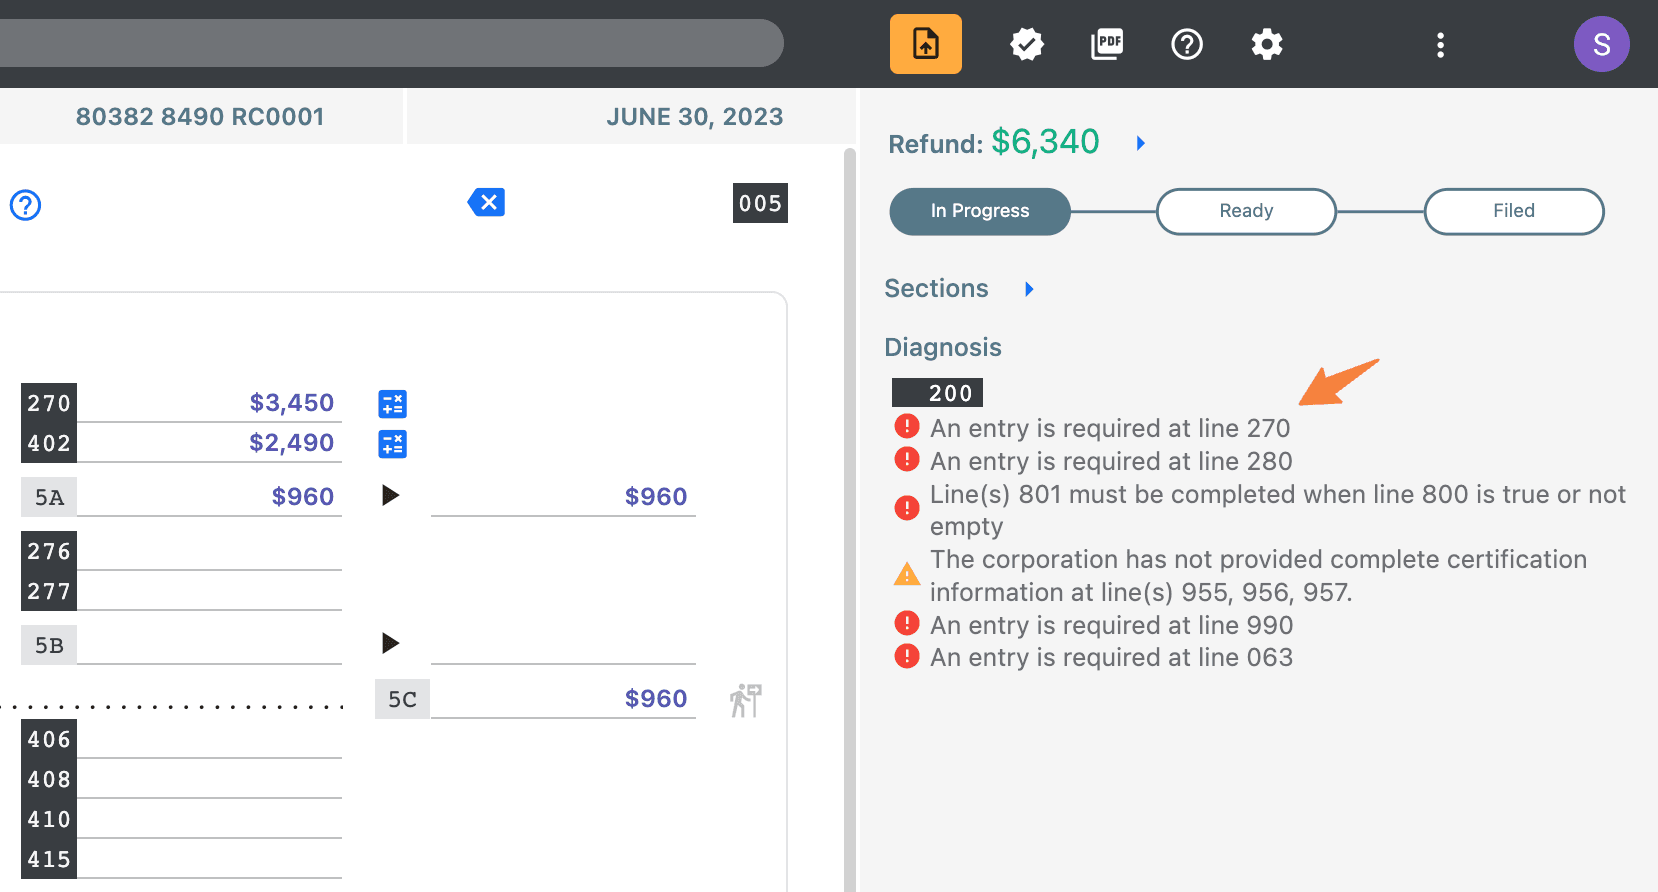
Task: Click the 005 page code badge
Action: click(760, 203)
